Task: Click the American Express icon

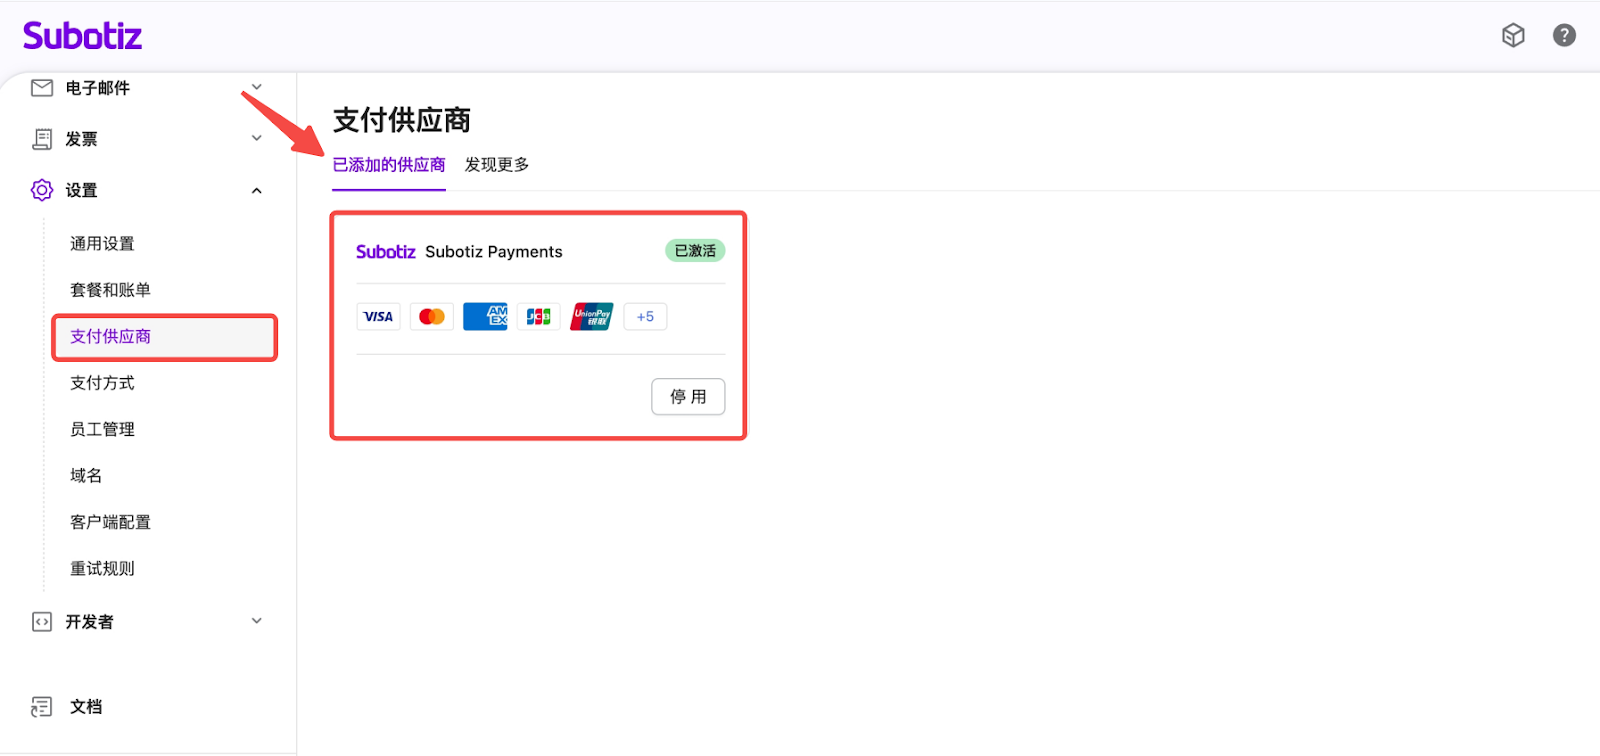Action: (485, 317)
